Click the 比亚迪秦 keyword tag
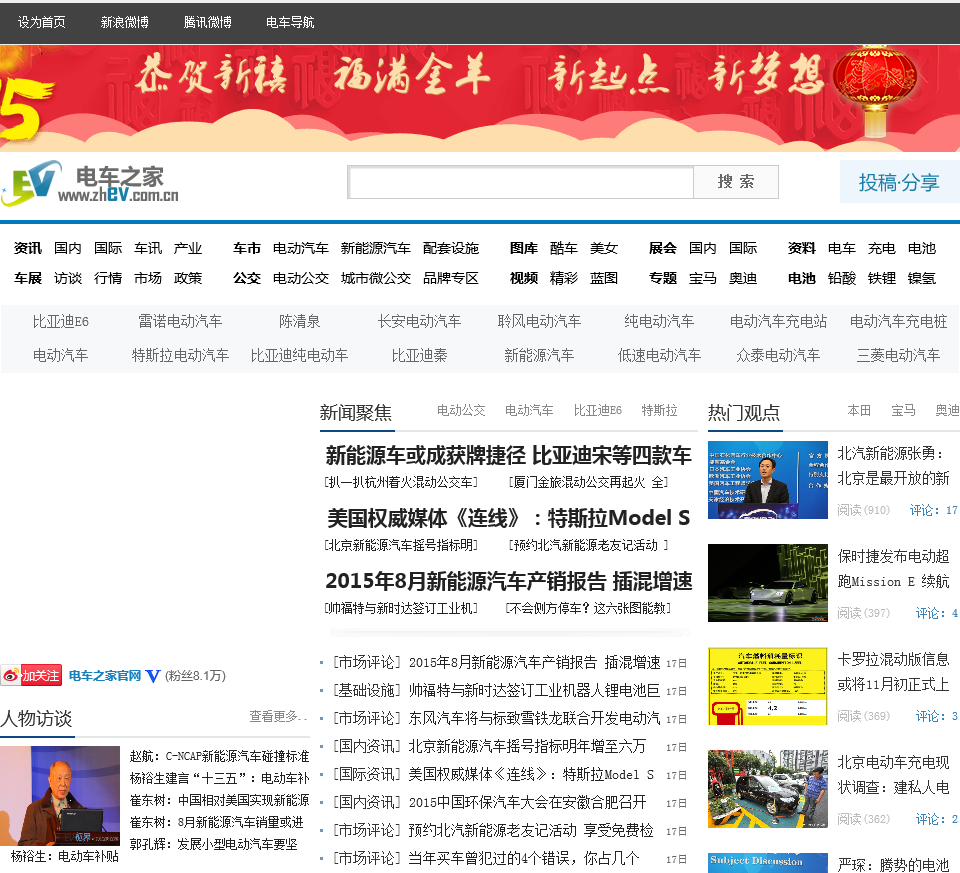 pos(419,355)
